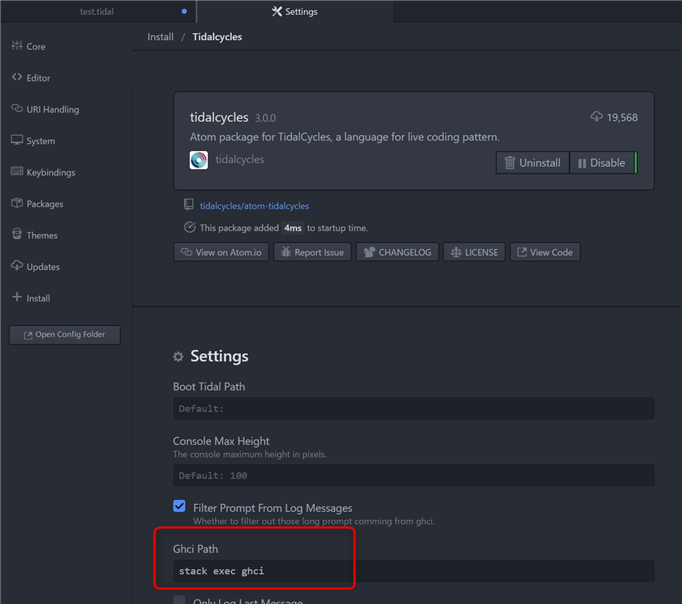Click the tidalcycles package title
The width and height of the screenshot is (682, 604).
(219, 117)
